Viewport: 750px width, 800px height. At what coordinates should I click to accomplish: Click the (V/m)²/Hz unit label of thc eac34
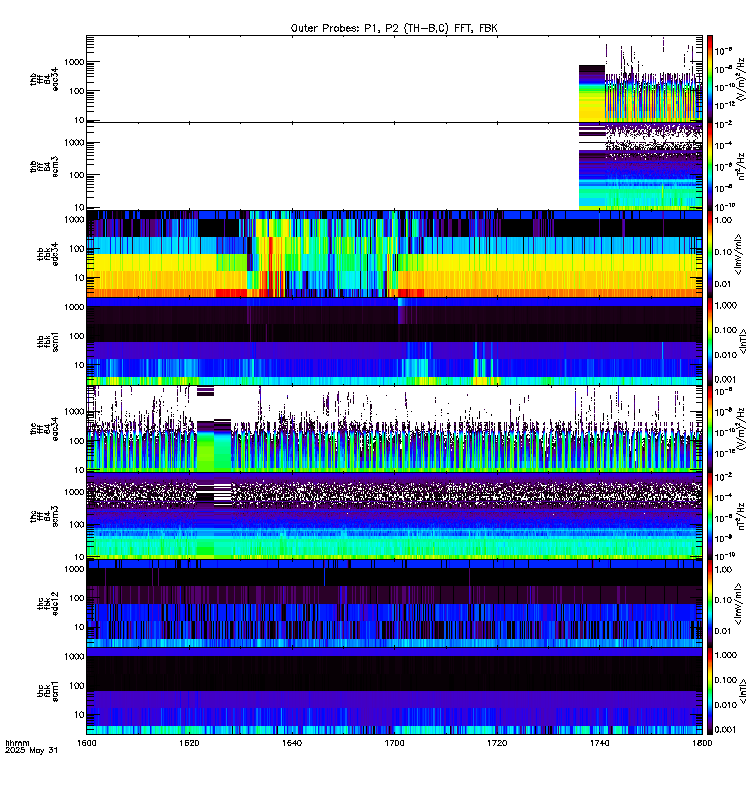741,431
